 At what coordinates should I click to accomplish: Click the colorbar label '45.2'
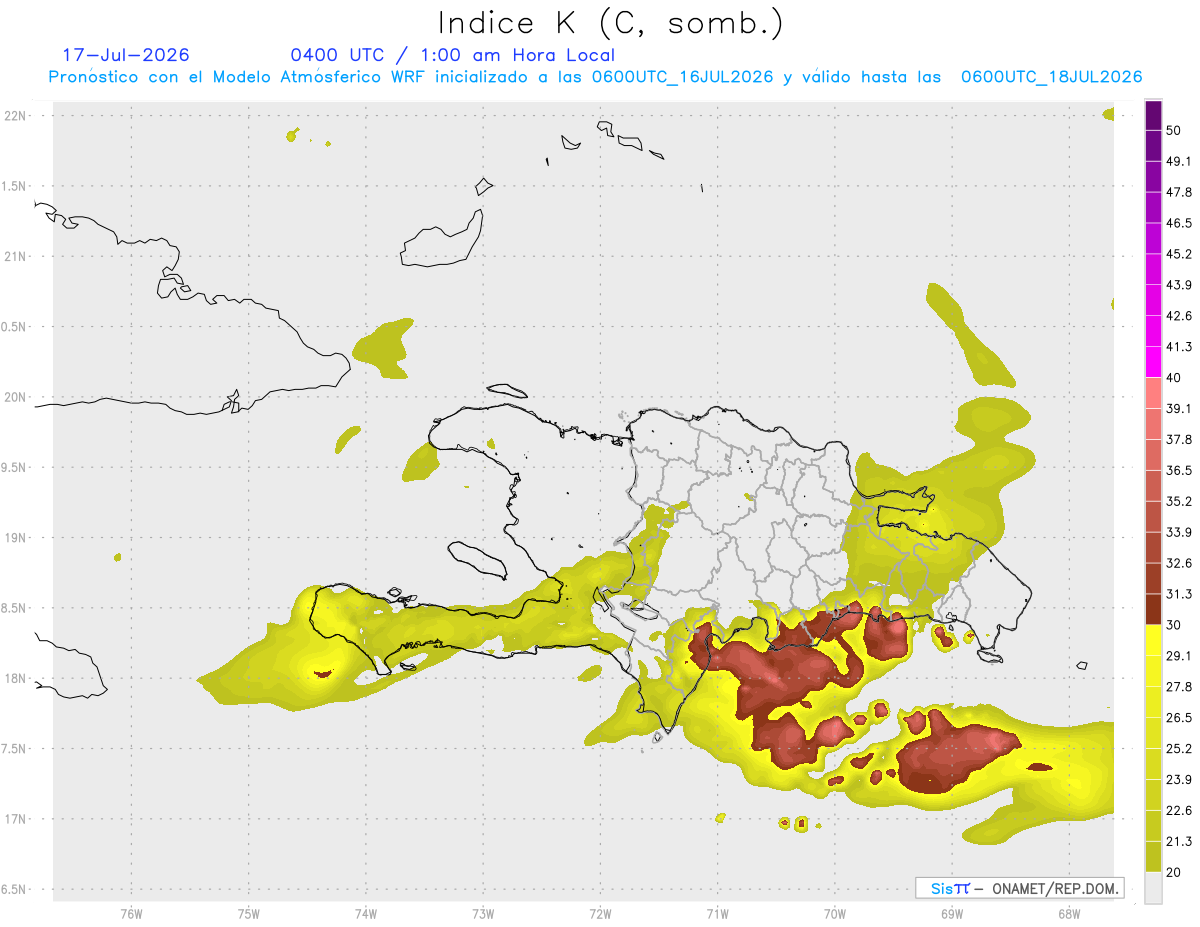1179,255
